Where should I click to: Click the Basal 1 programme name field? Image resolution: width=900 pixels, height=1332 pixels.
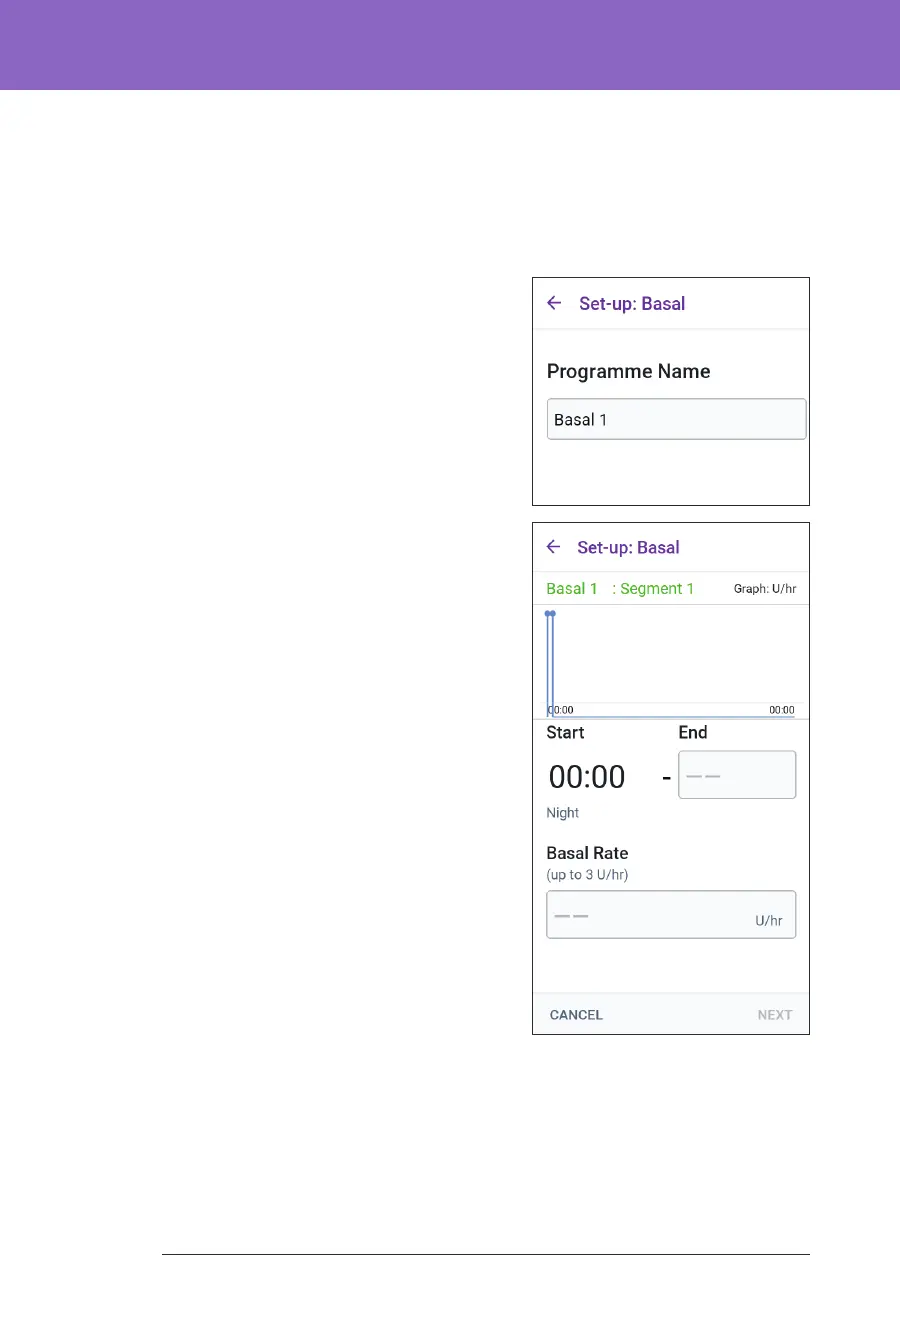tap(676, 419)
